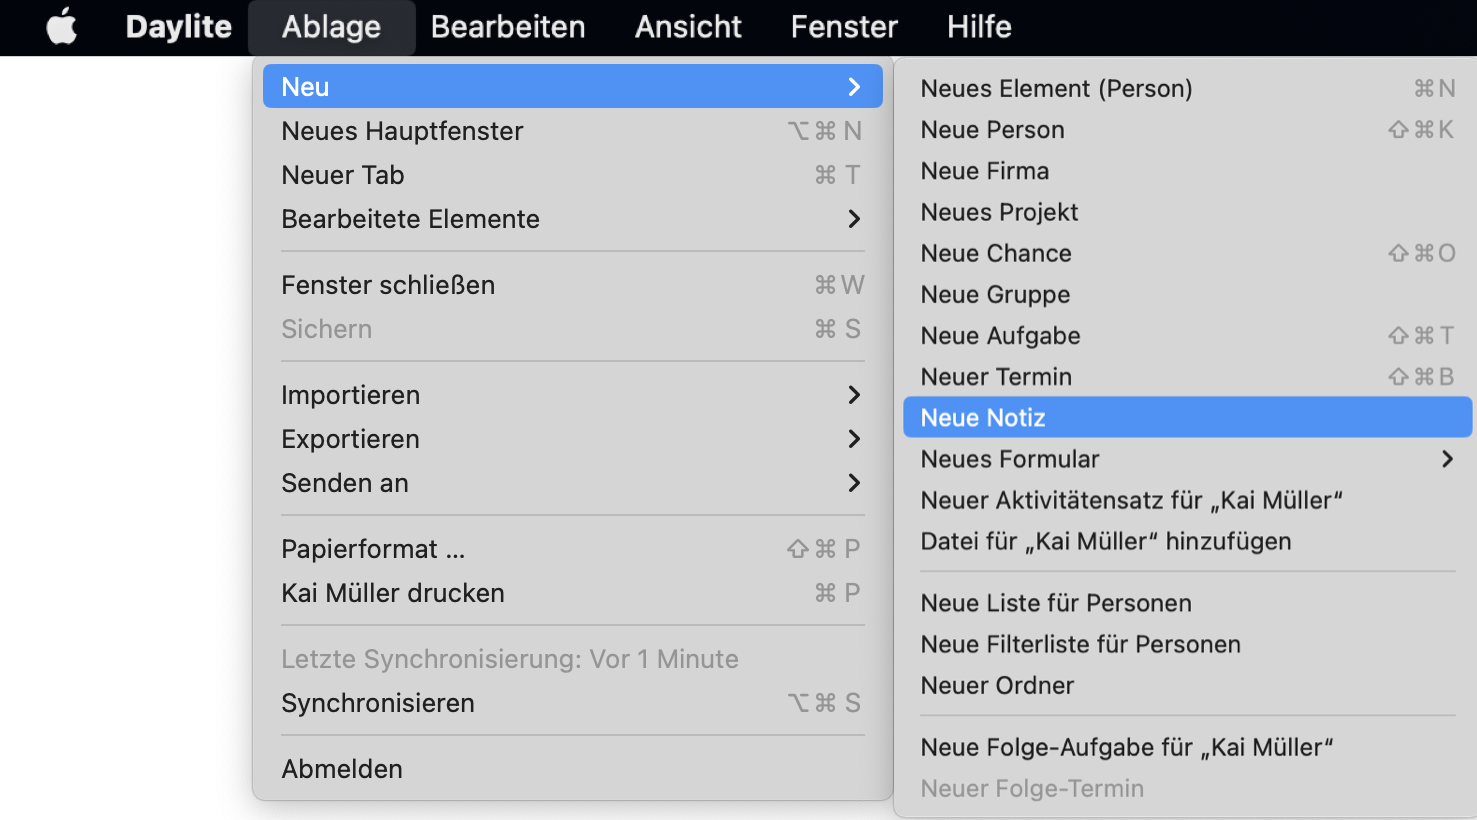Choose Neue Firma from submenu
Viewport: 1477px width, 820px height.
coord(985,171)
